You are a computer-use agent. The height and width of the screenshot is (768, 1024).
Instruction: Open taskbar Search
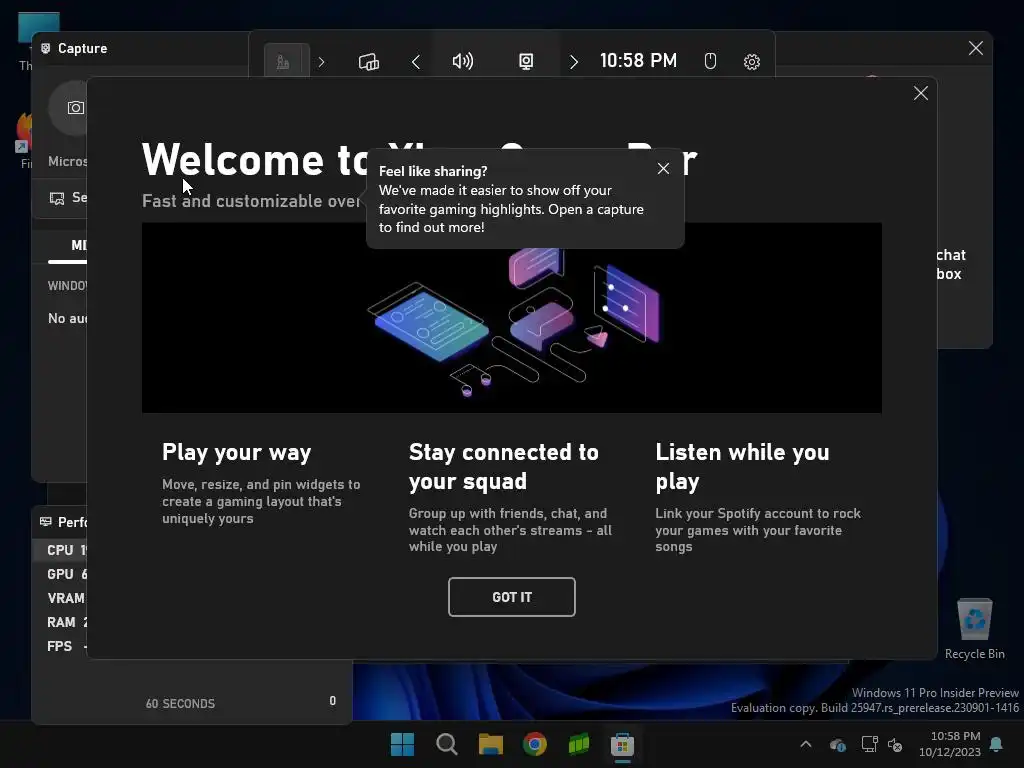pos(447,744)
